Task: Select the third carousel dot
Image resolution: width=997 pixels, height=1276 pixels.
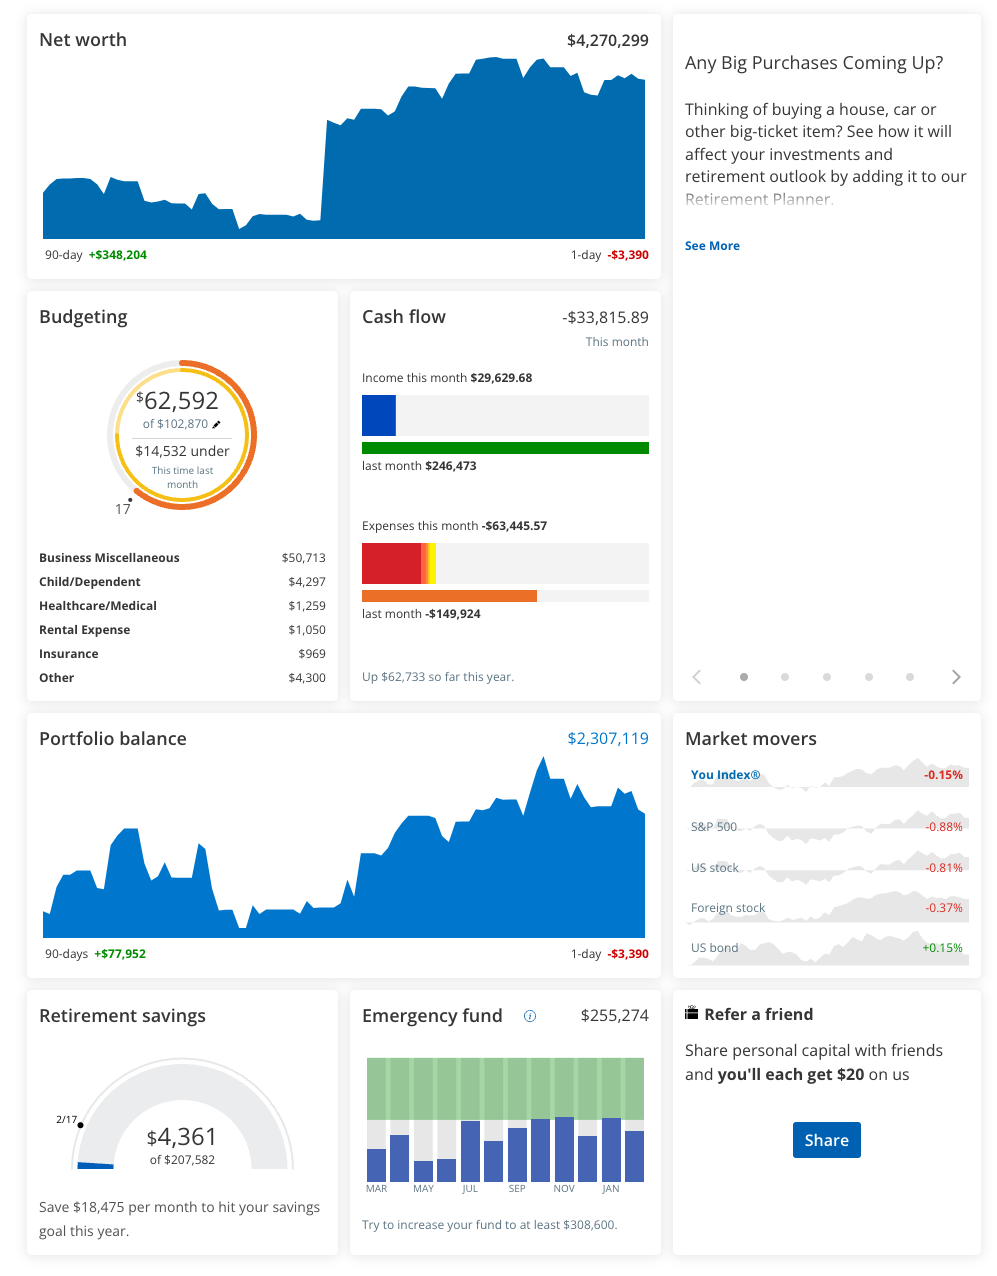Action: 827,677
